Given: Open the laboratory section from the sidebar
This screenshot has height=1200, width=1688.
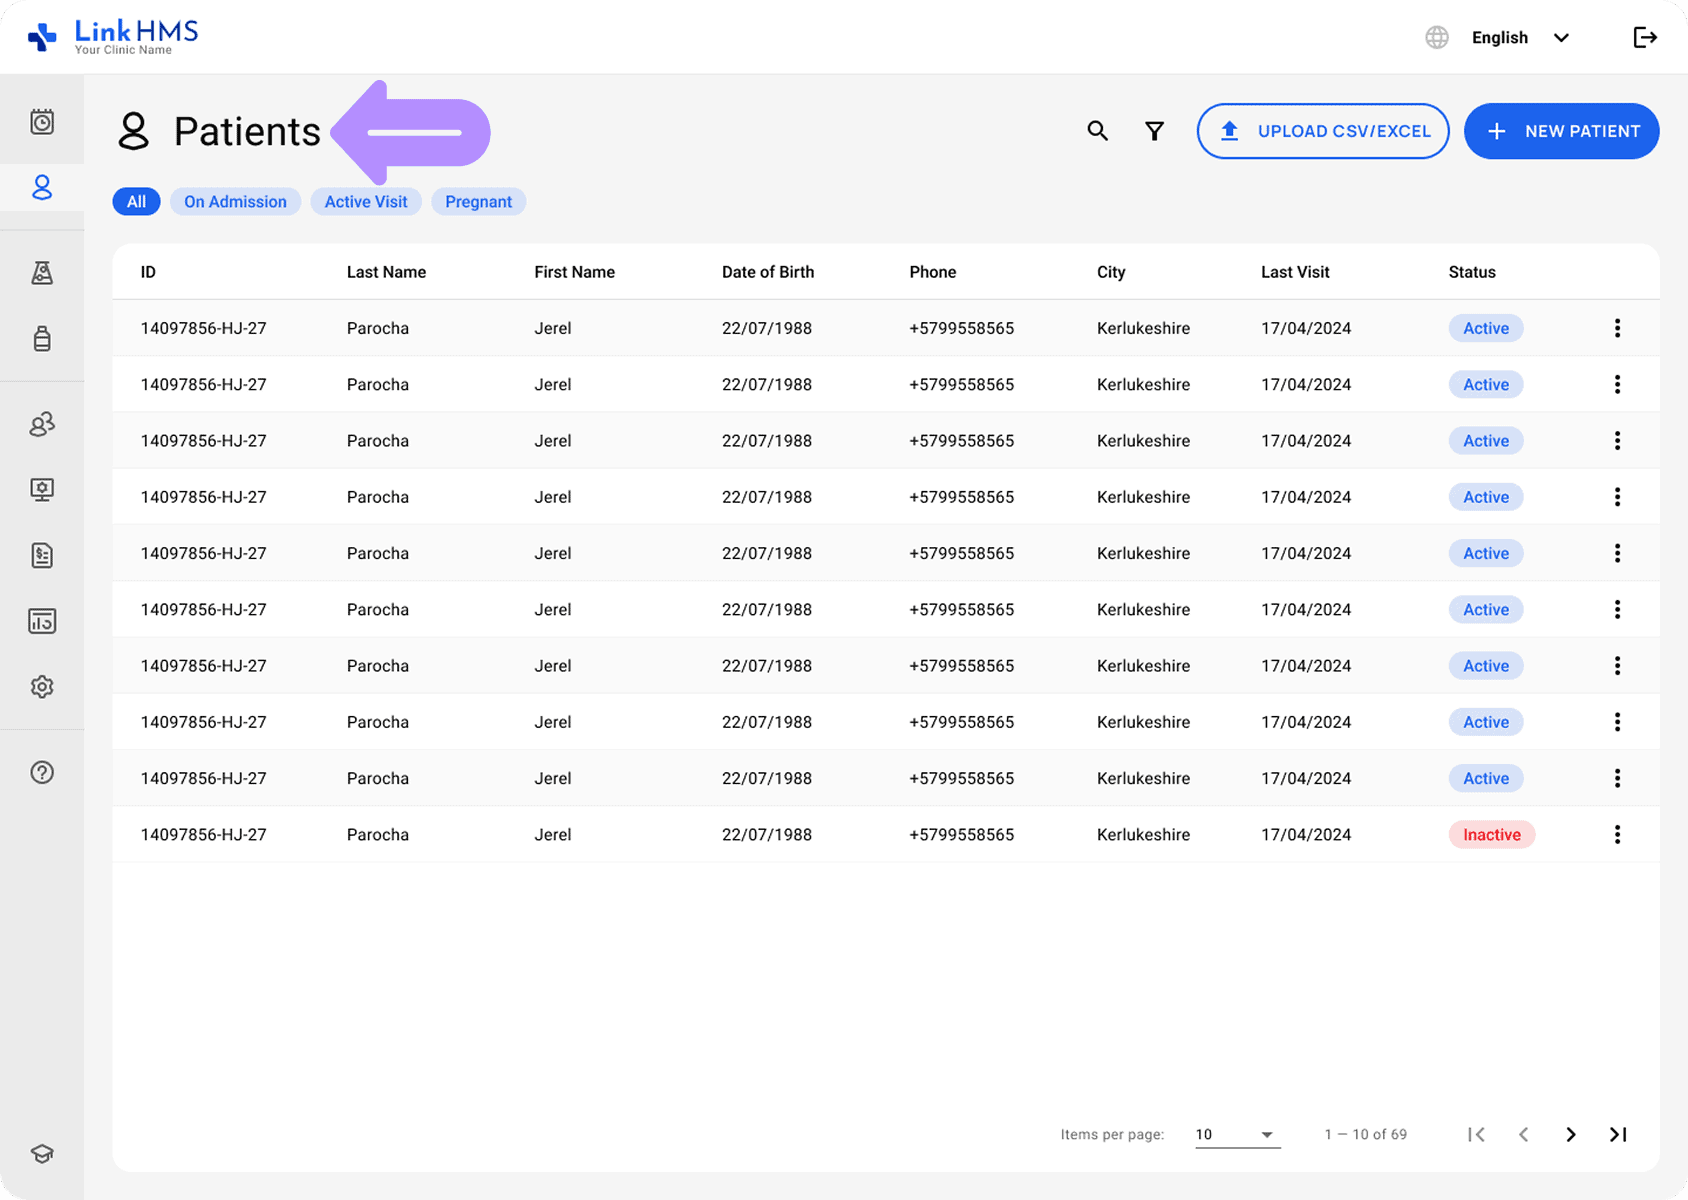Looking at the screenshot, I should (x=42, y=272).
